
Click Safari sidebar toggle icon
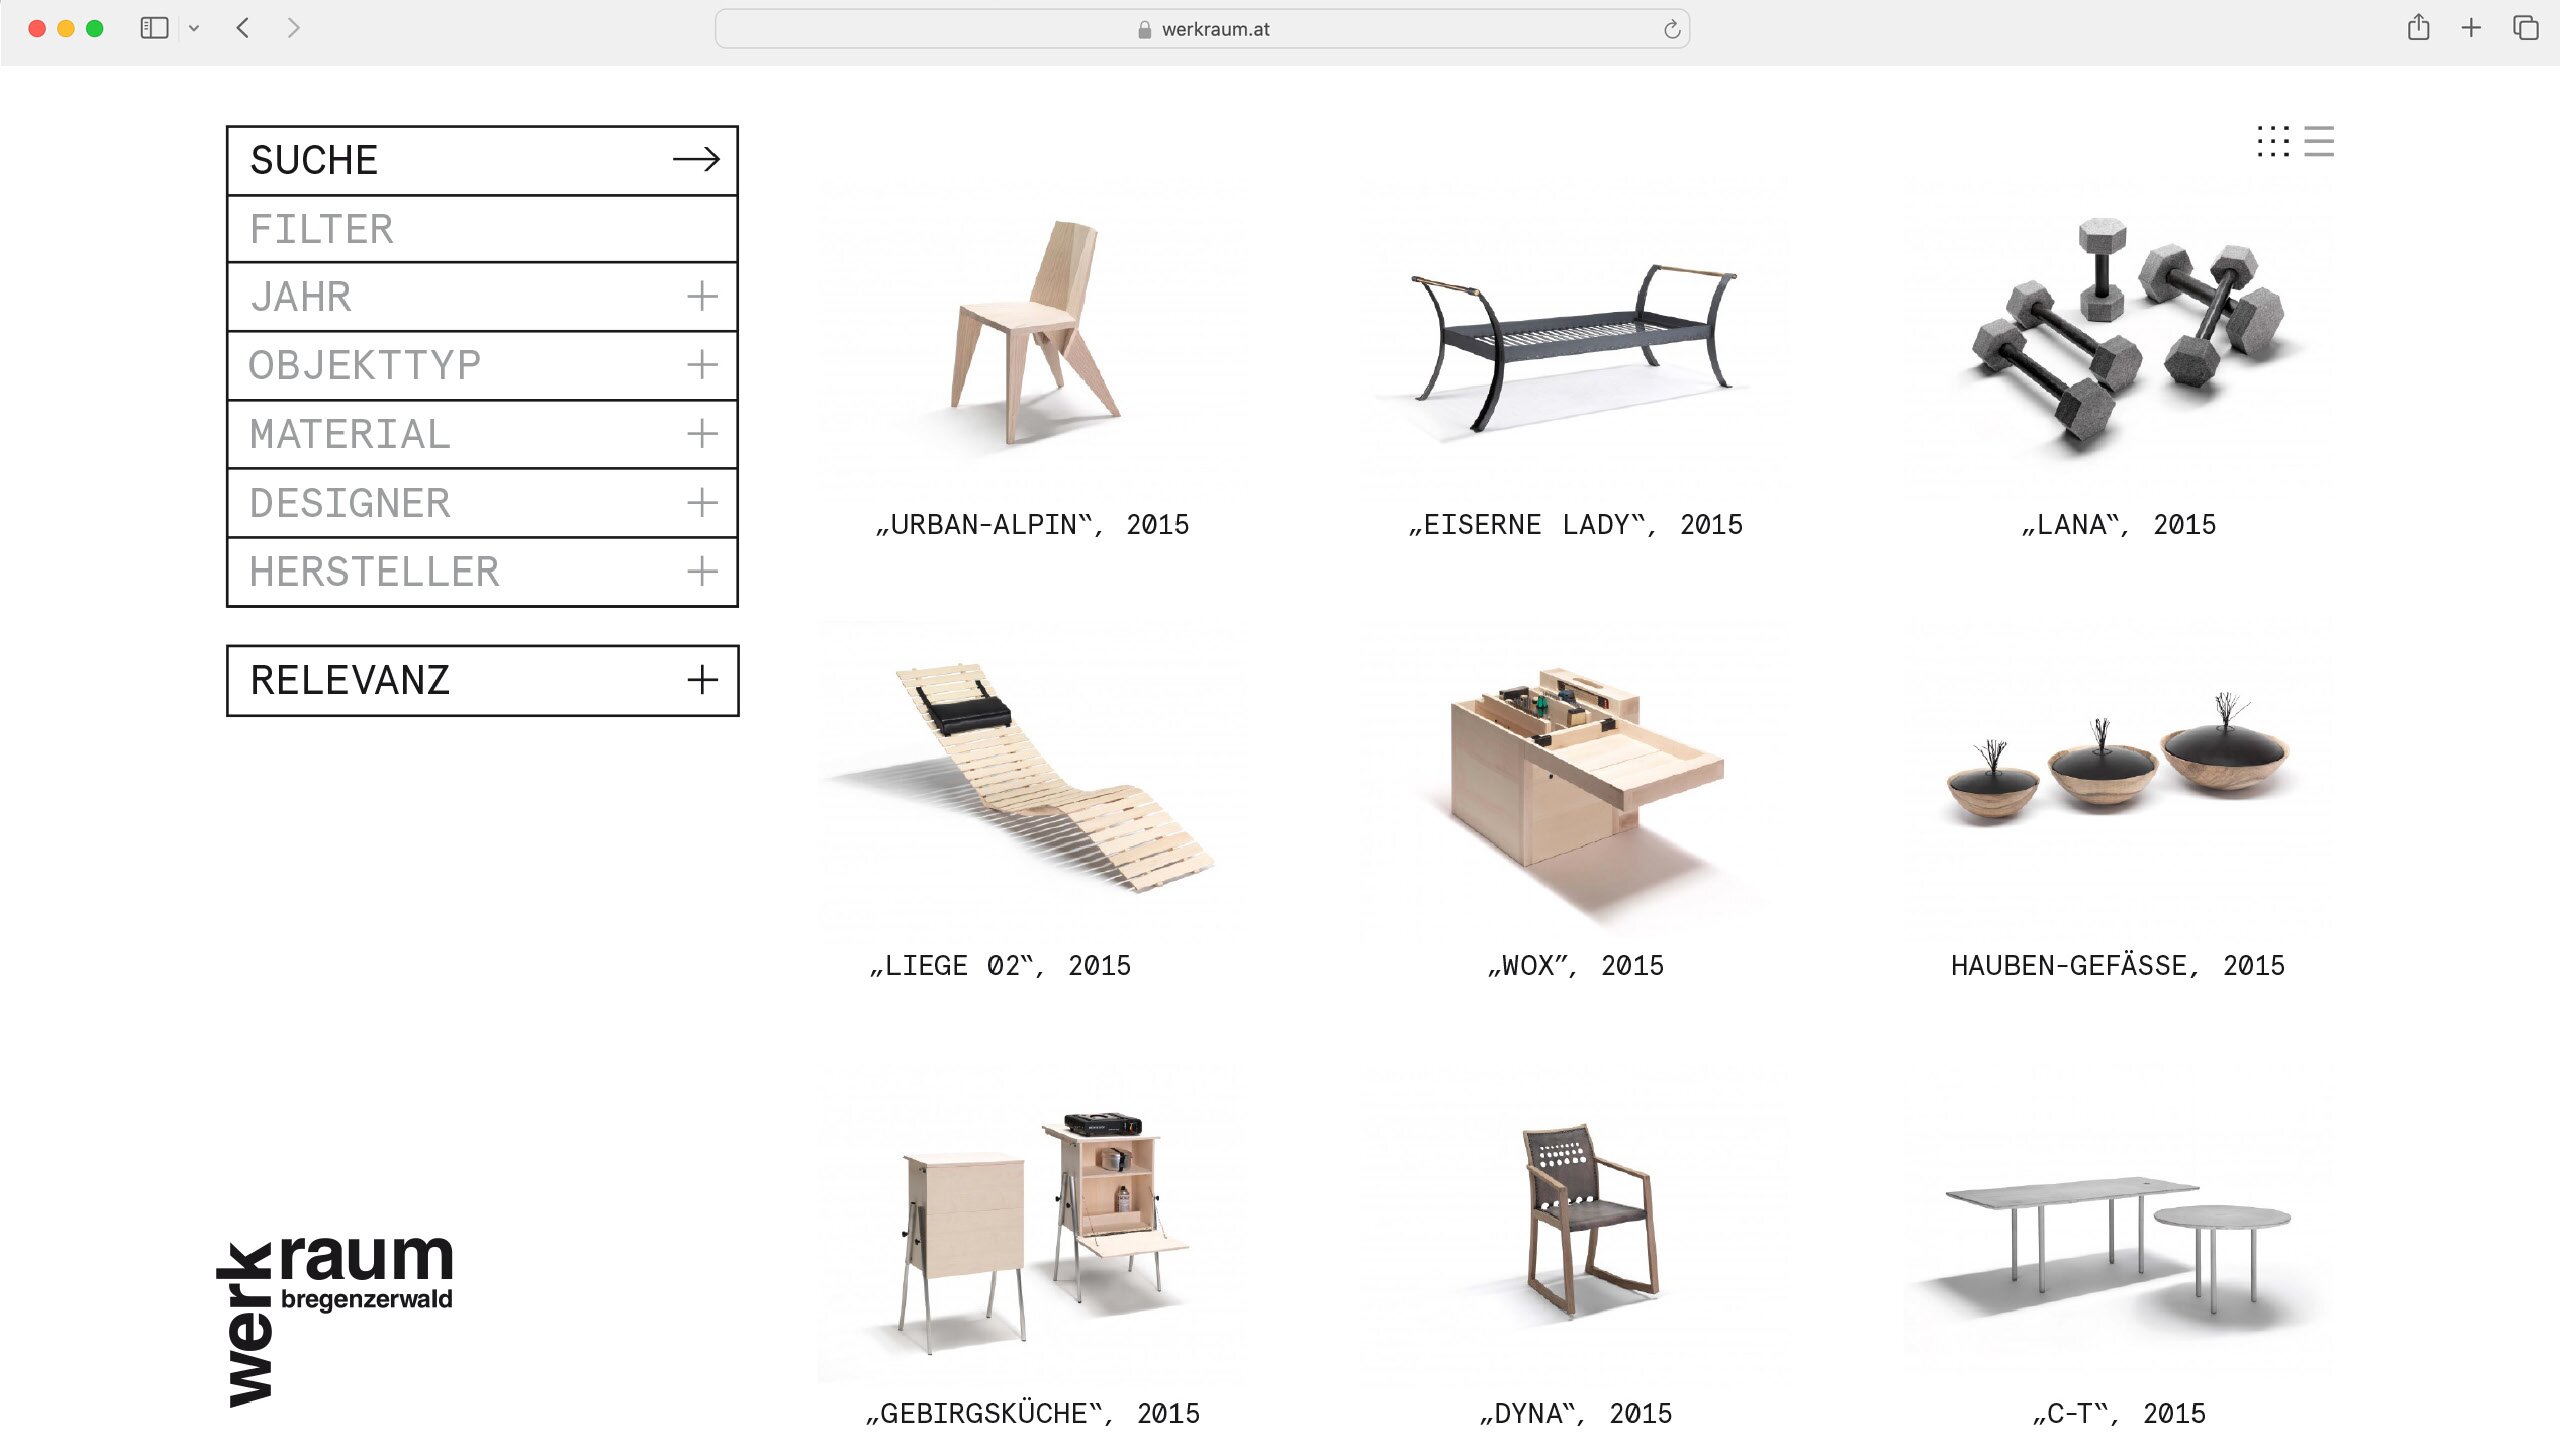154,28
